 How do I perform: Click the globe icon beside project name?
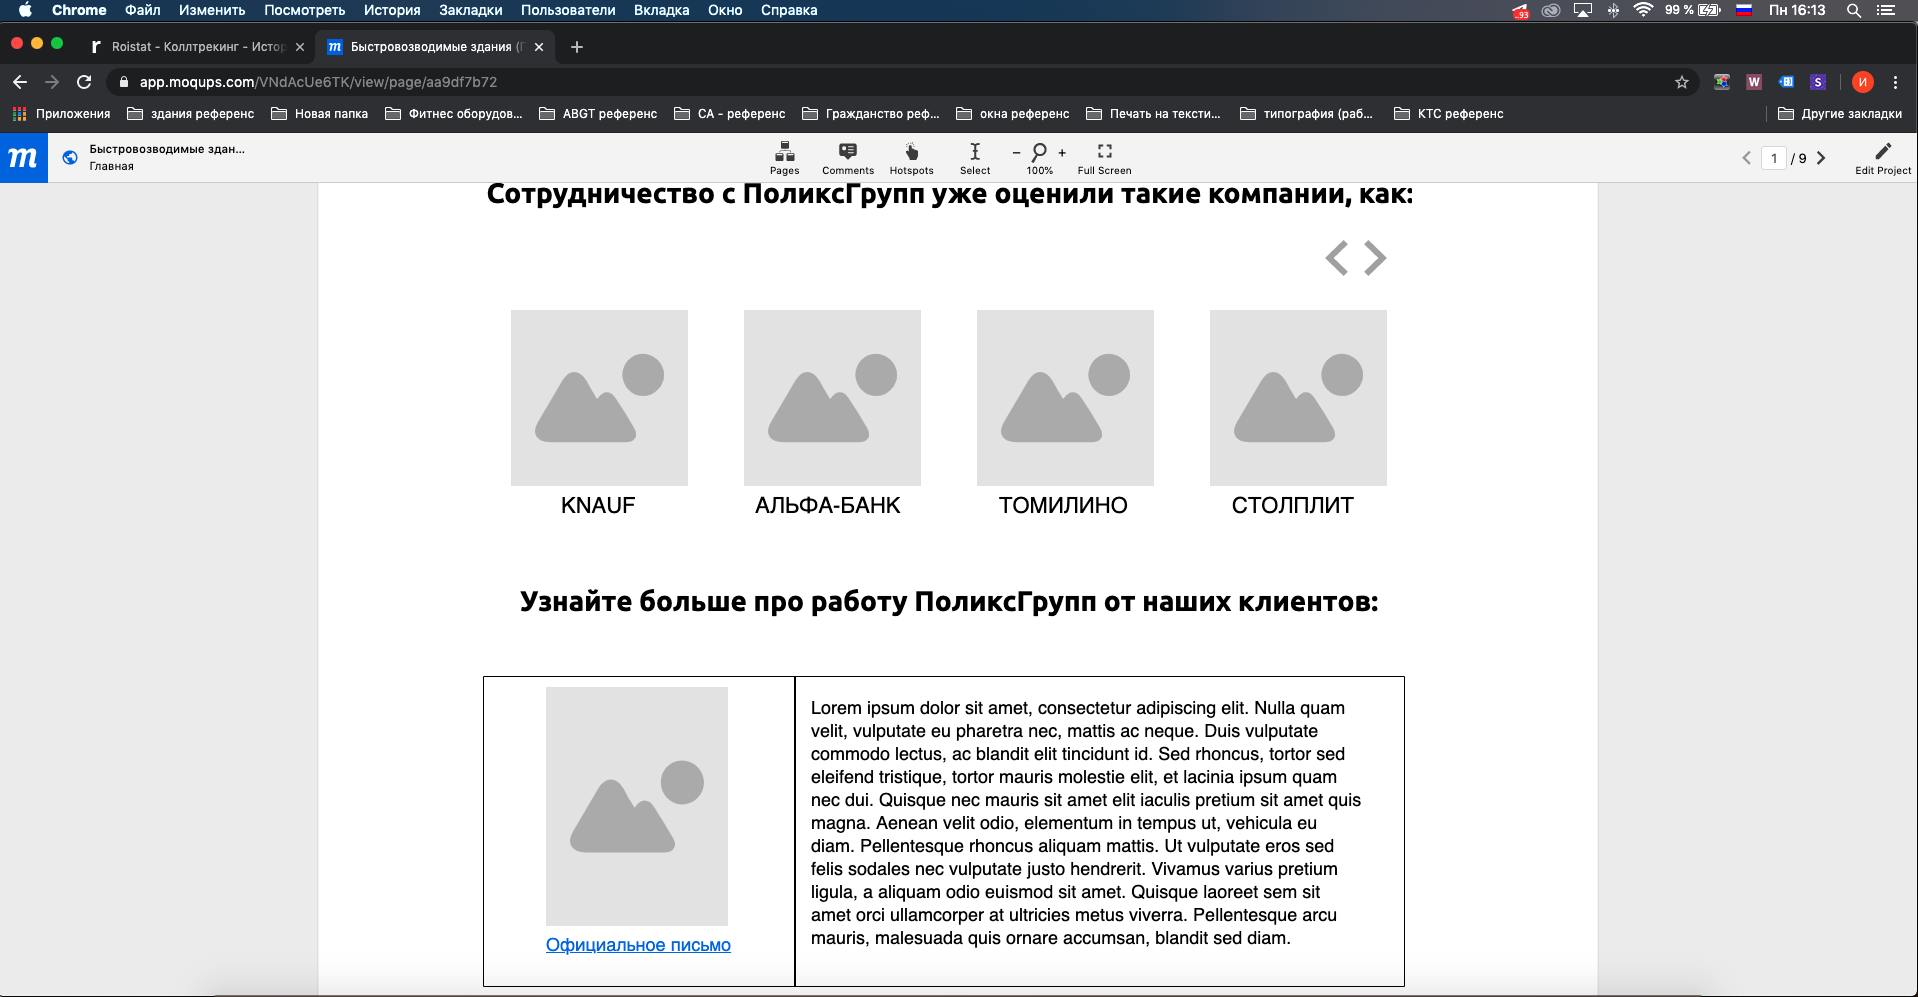pos(70,157)
